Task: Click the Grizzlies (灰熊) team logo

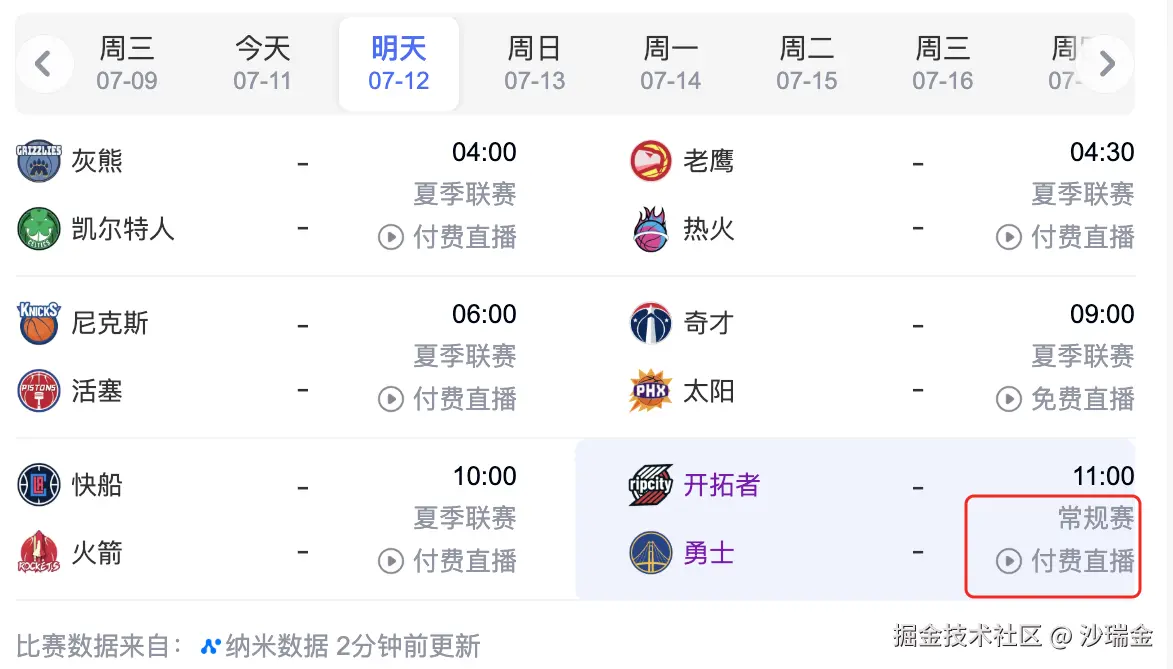Action: [x=39, y=161]
